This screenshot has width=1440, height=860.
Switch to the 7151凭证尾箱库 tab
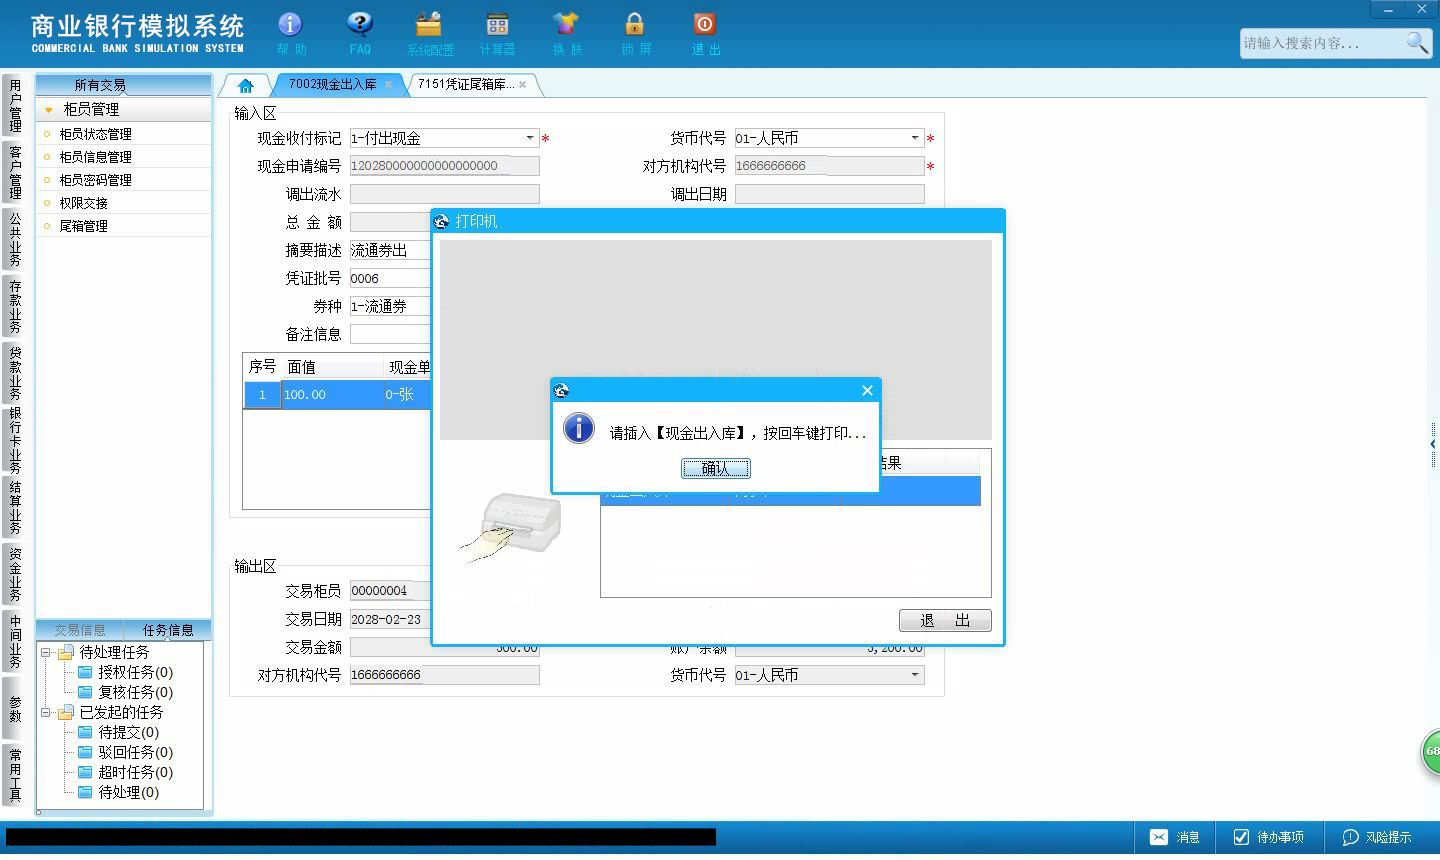(466, 85)
